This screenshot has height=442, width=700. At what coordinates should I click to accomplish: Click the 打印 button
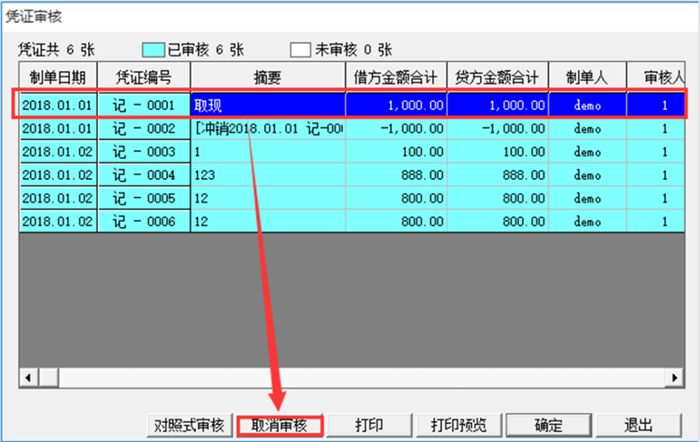point(369,425)
